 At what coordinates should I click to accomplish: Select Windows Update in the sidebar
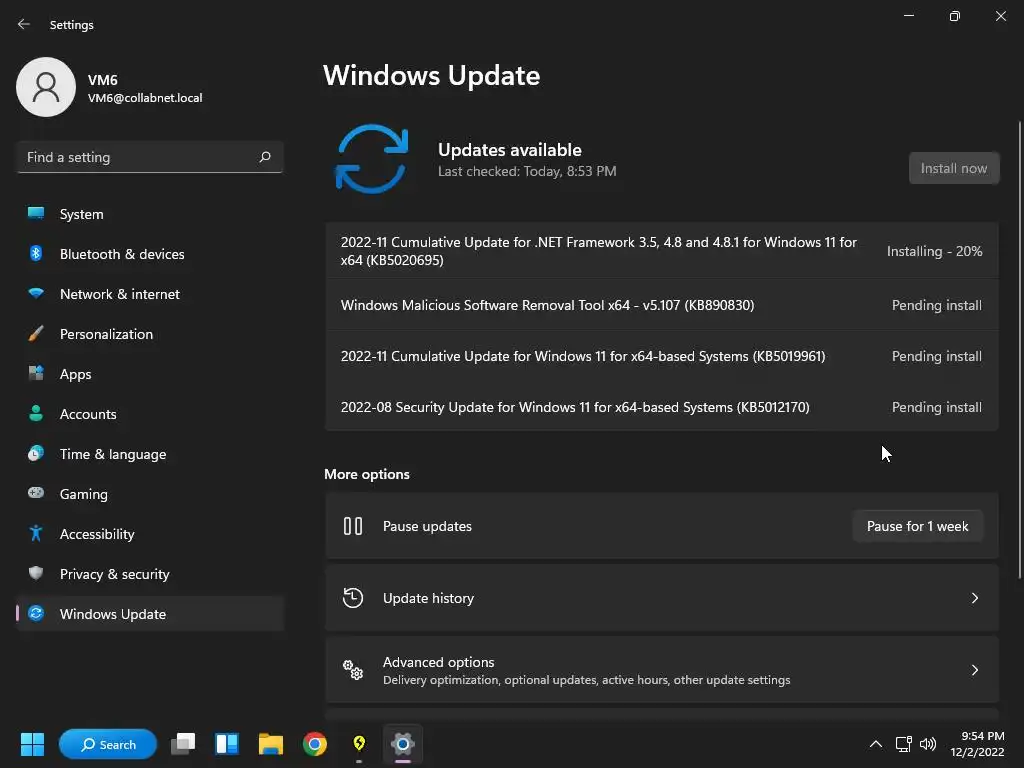150,613
